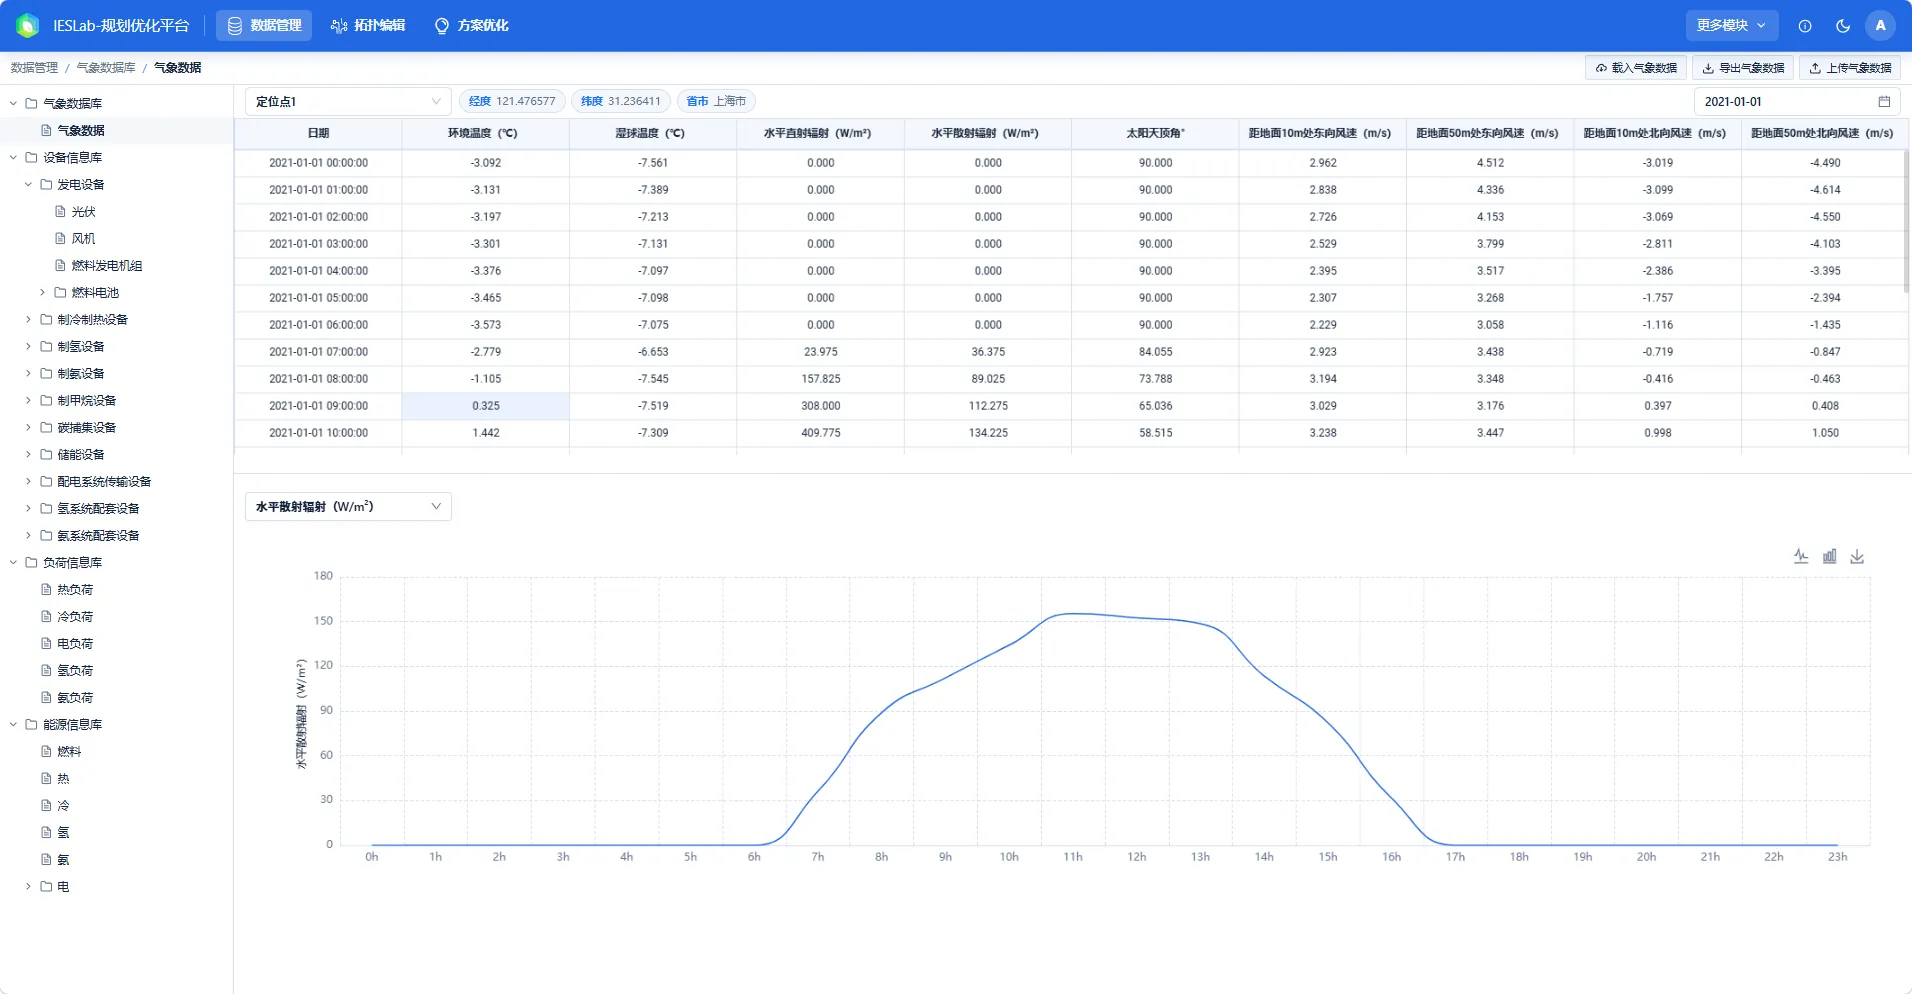Screen dimensions: 1912x994
Task: Click 导出气象数据 button
Action: click(x=1743, y=68)
